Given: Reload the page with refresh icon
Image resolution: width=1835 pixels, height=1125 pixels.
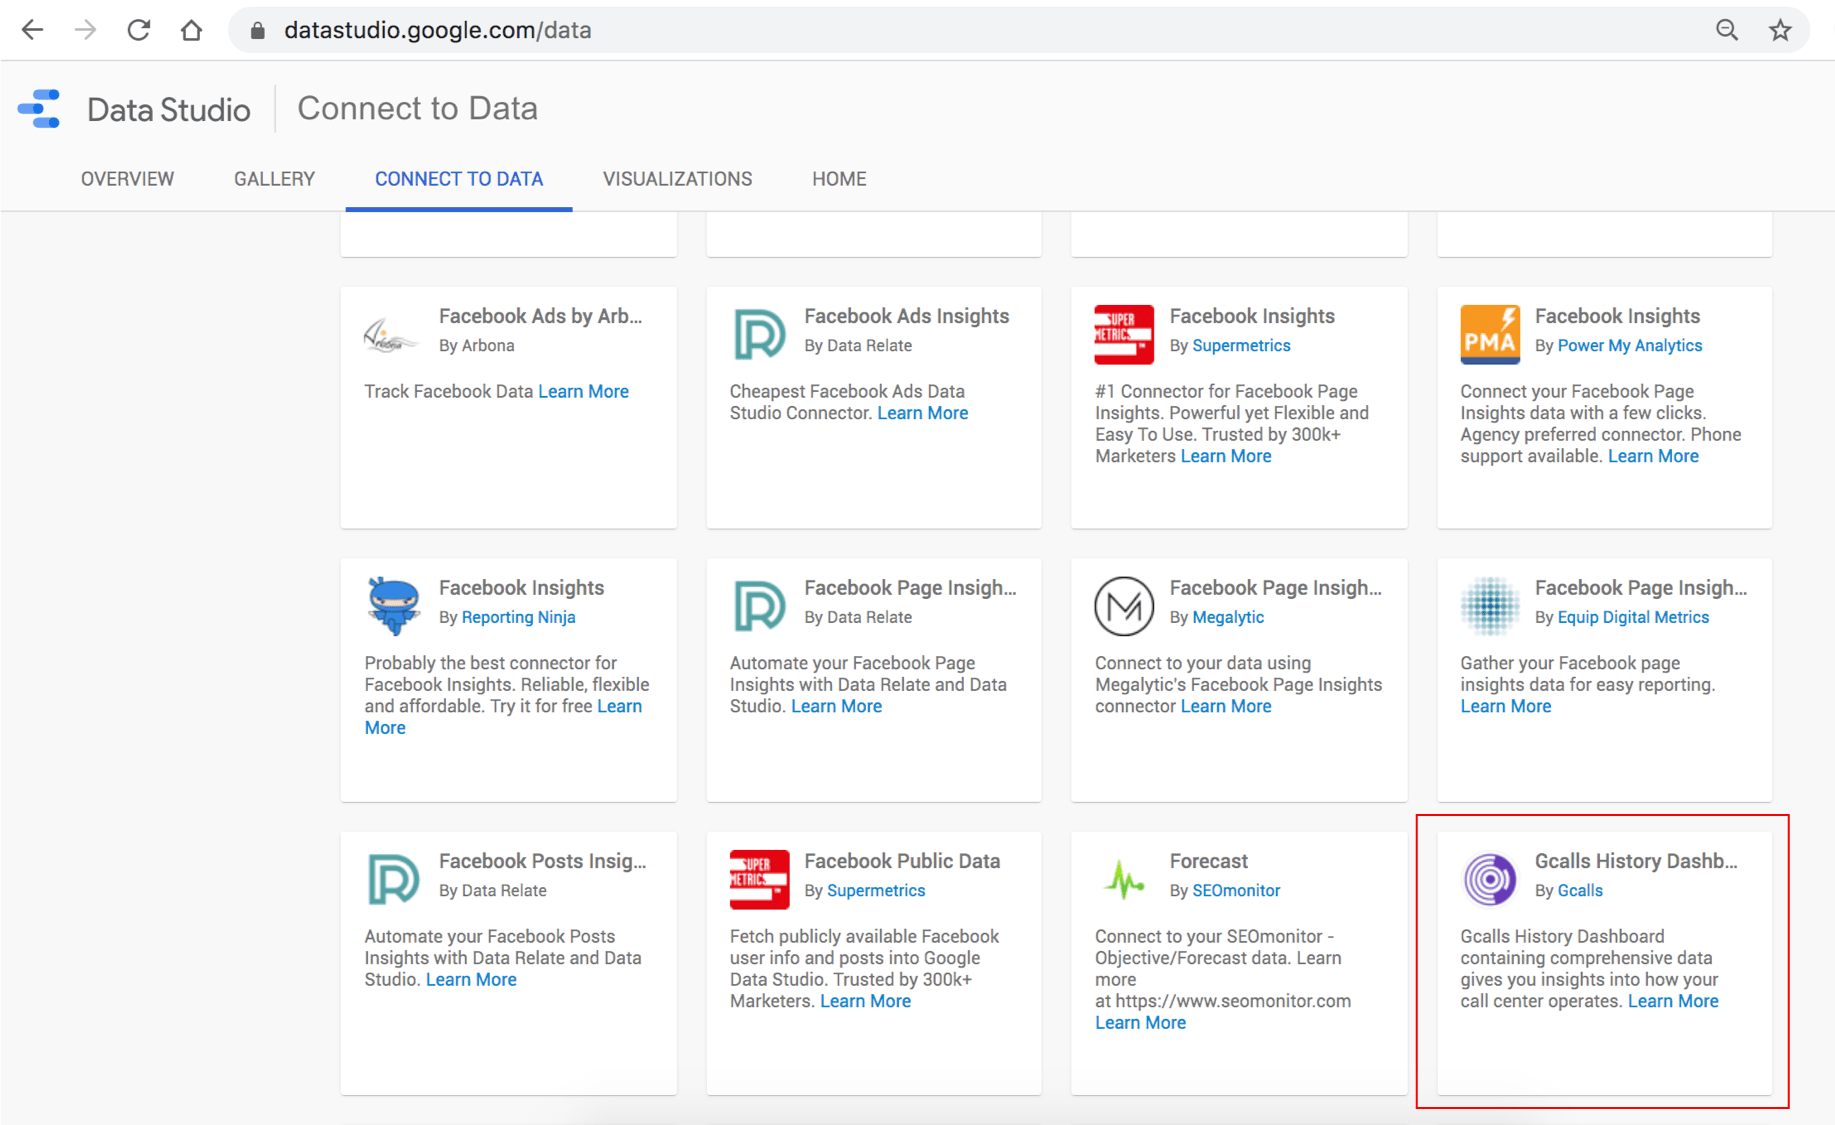Looking at the screenshot, I should coord(138,30).
